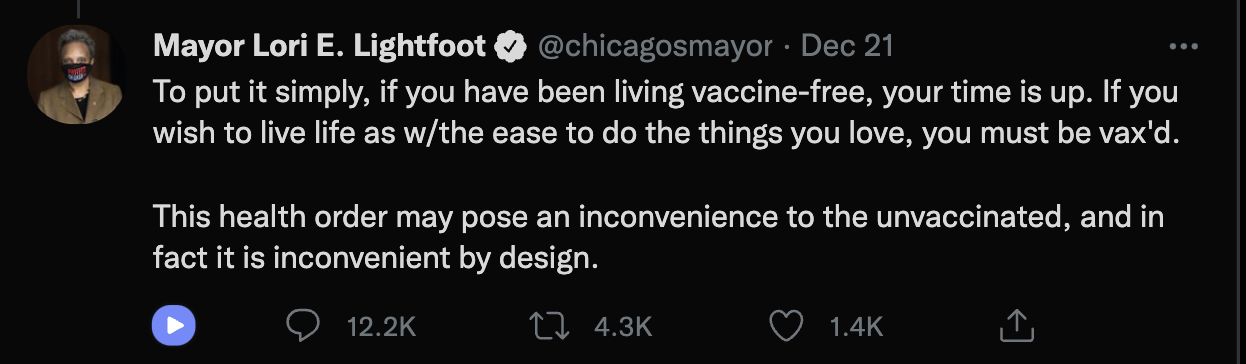
Task: Click the line 'fact it is inconvenient by design'
Action: 375,259
